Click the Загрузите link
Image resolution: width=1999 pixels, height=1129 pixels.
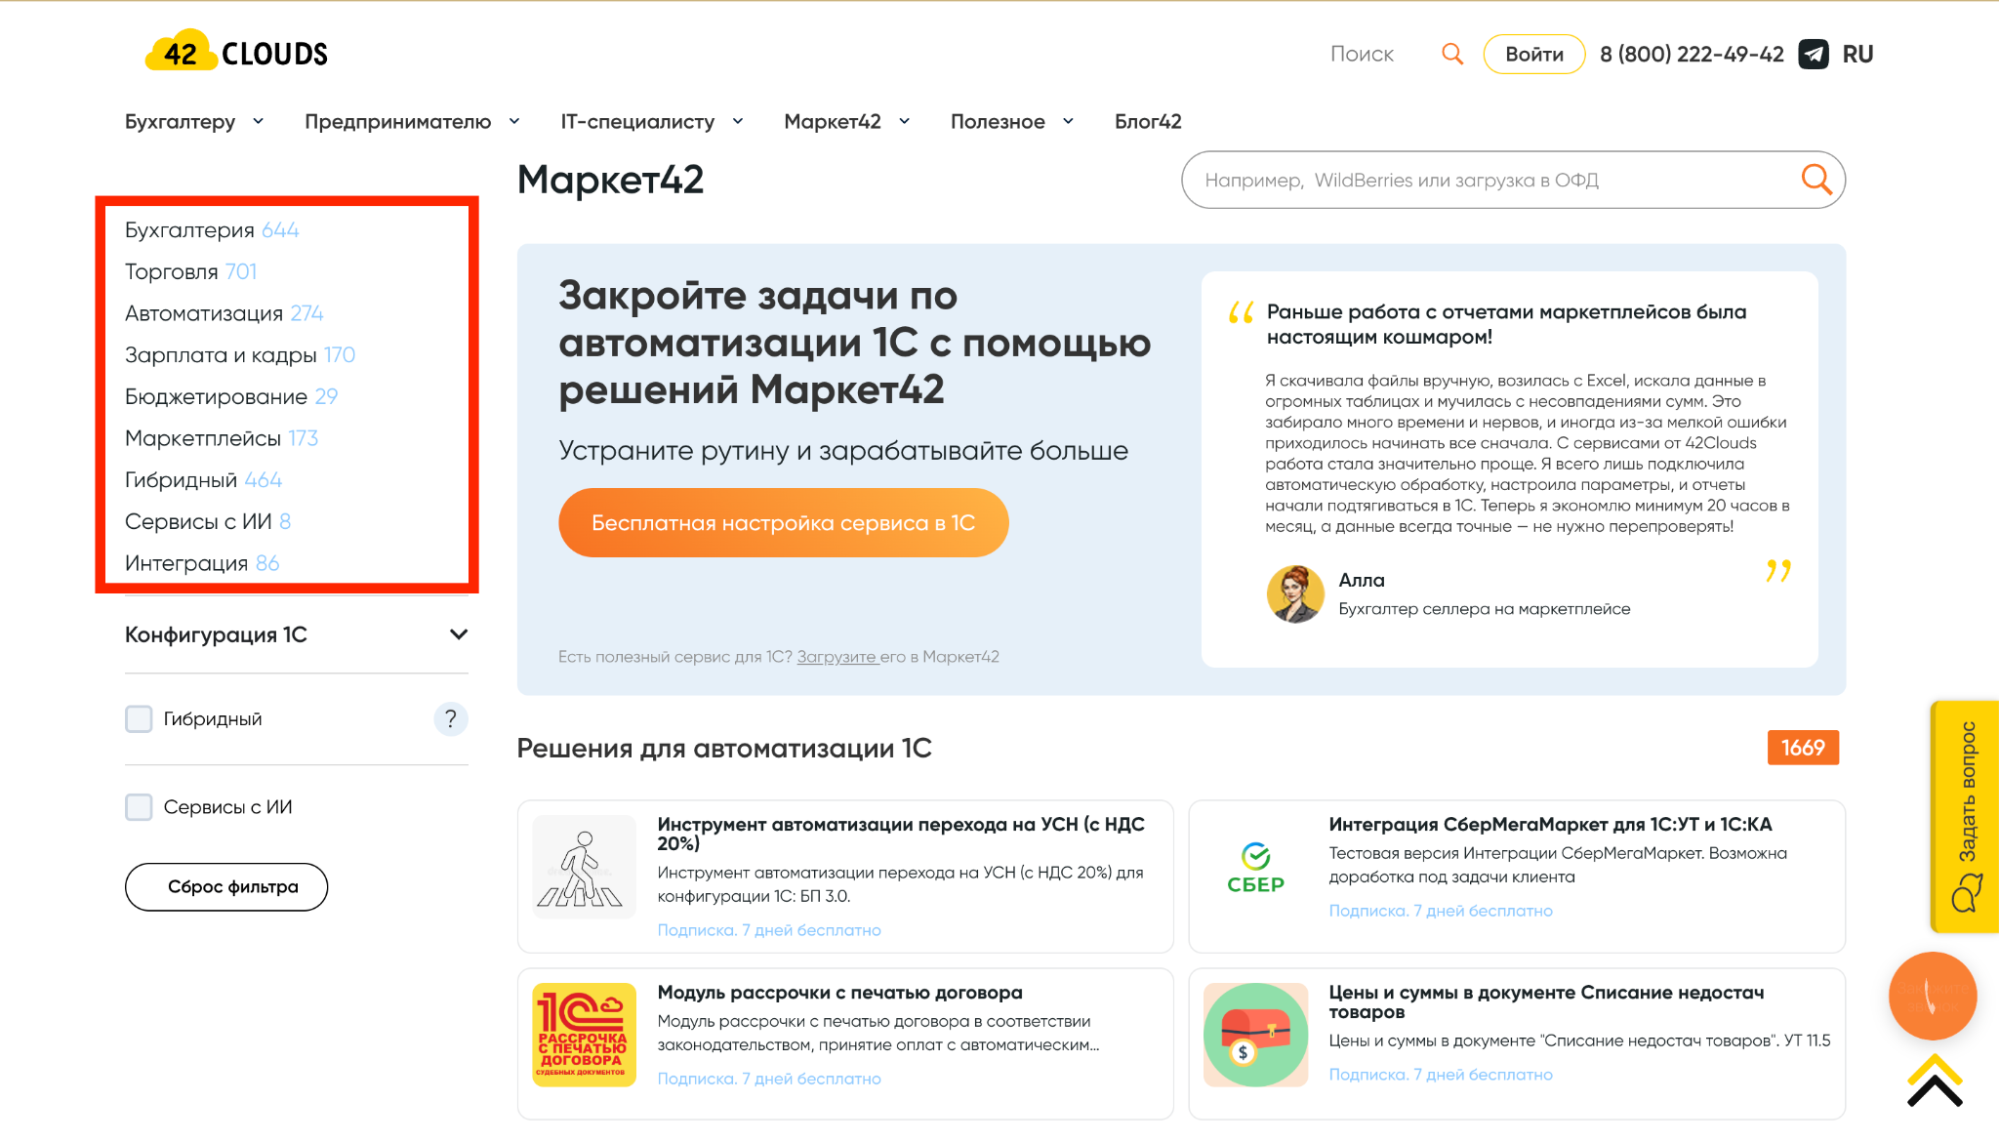(836, 657)
